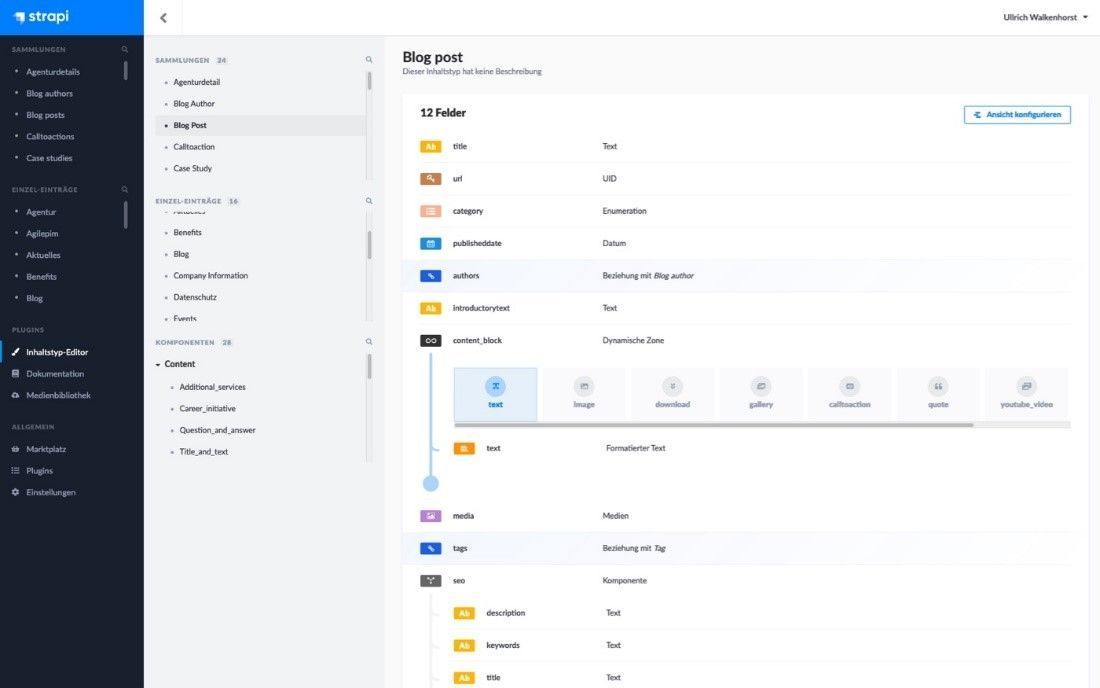Click the Strapi logo

pos(43,16)
